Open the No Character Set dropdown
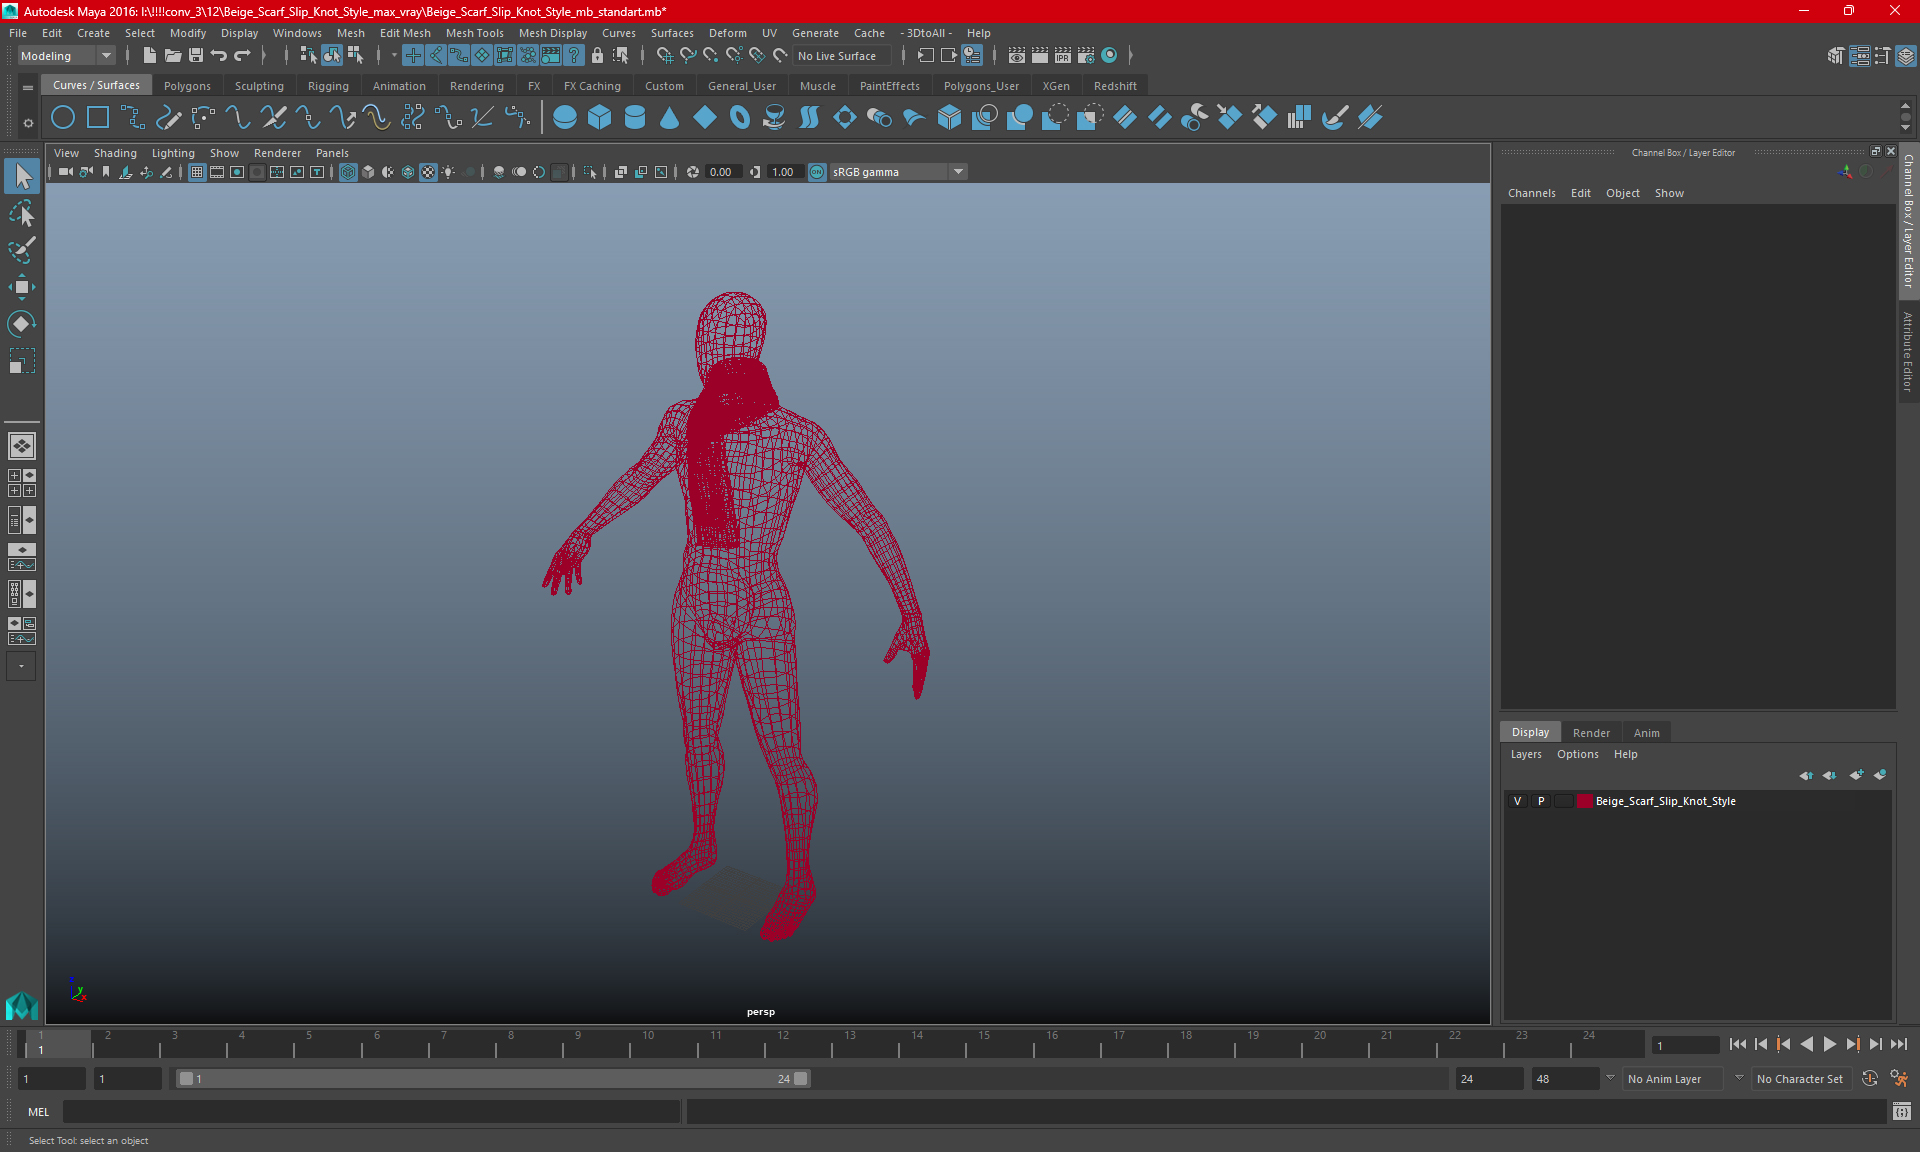1920x1152 pixels. pyautogui.click(x=1800, y=1079)
